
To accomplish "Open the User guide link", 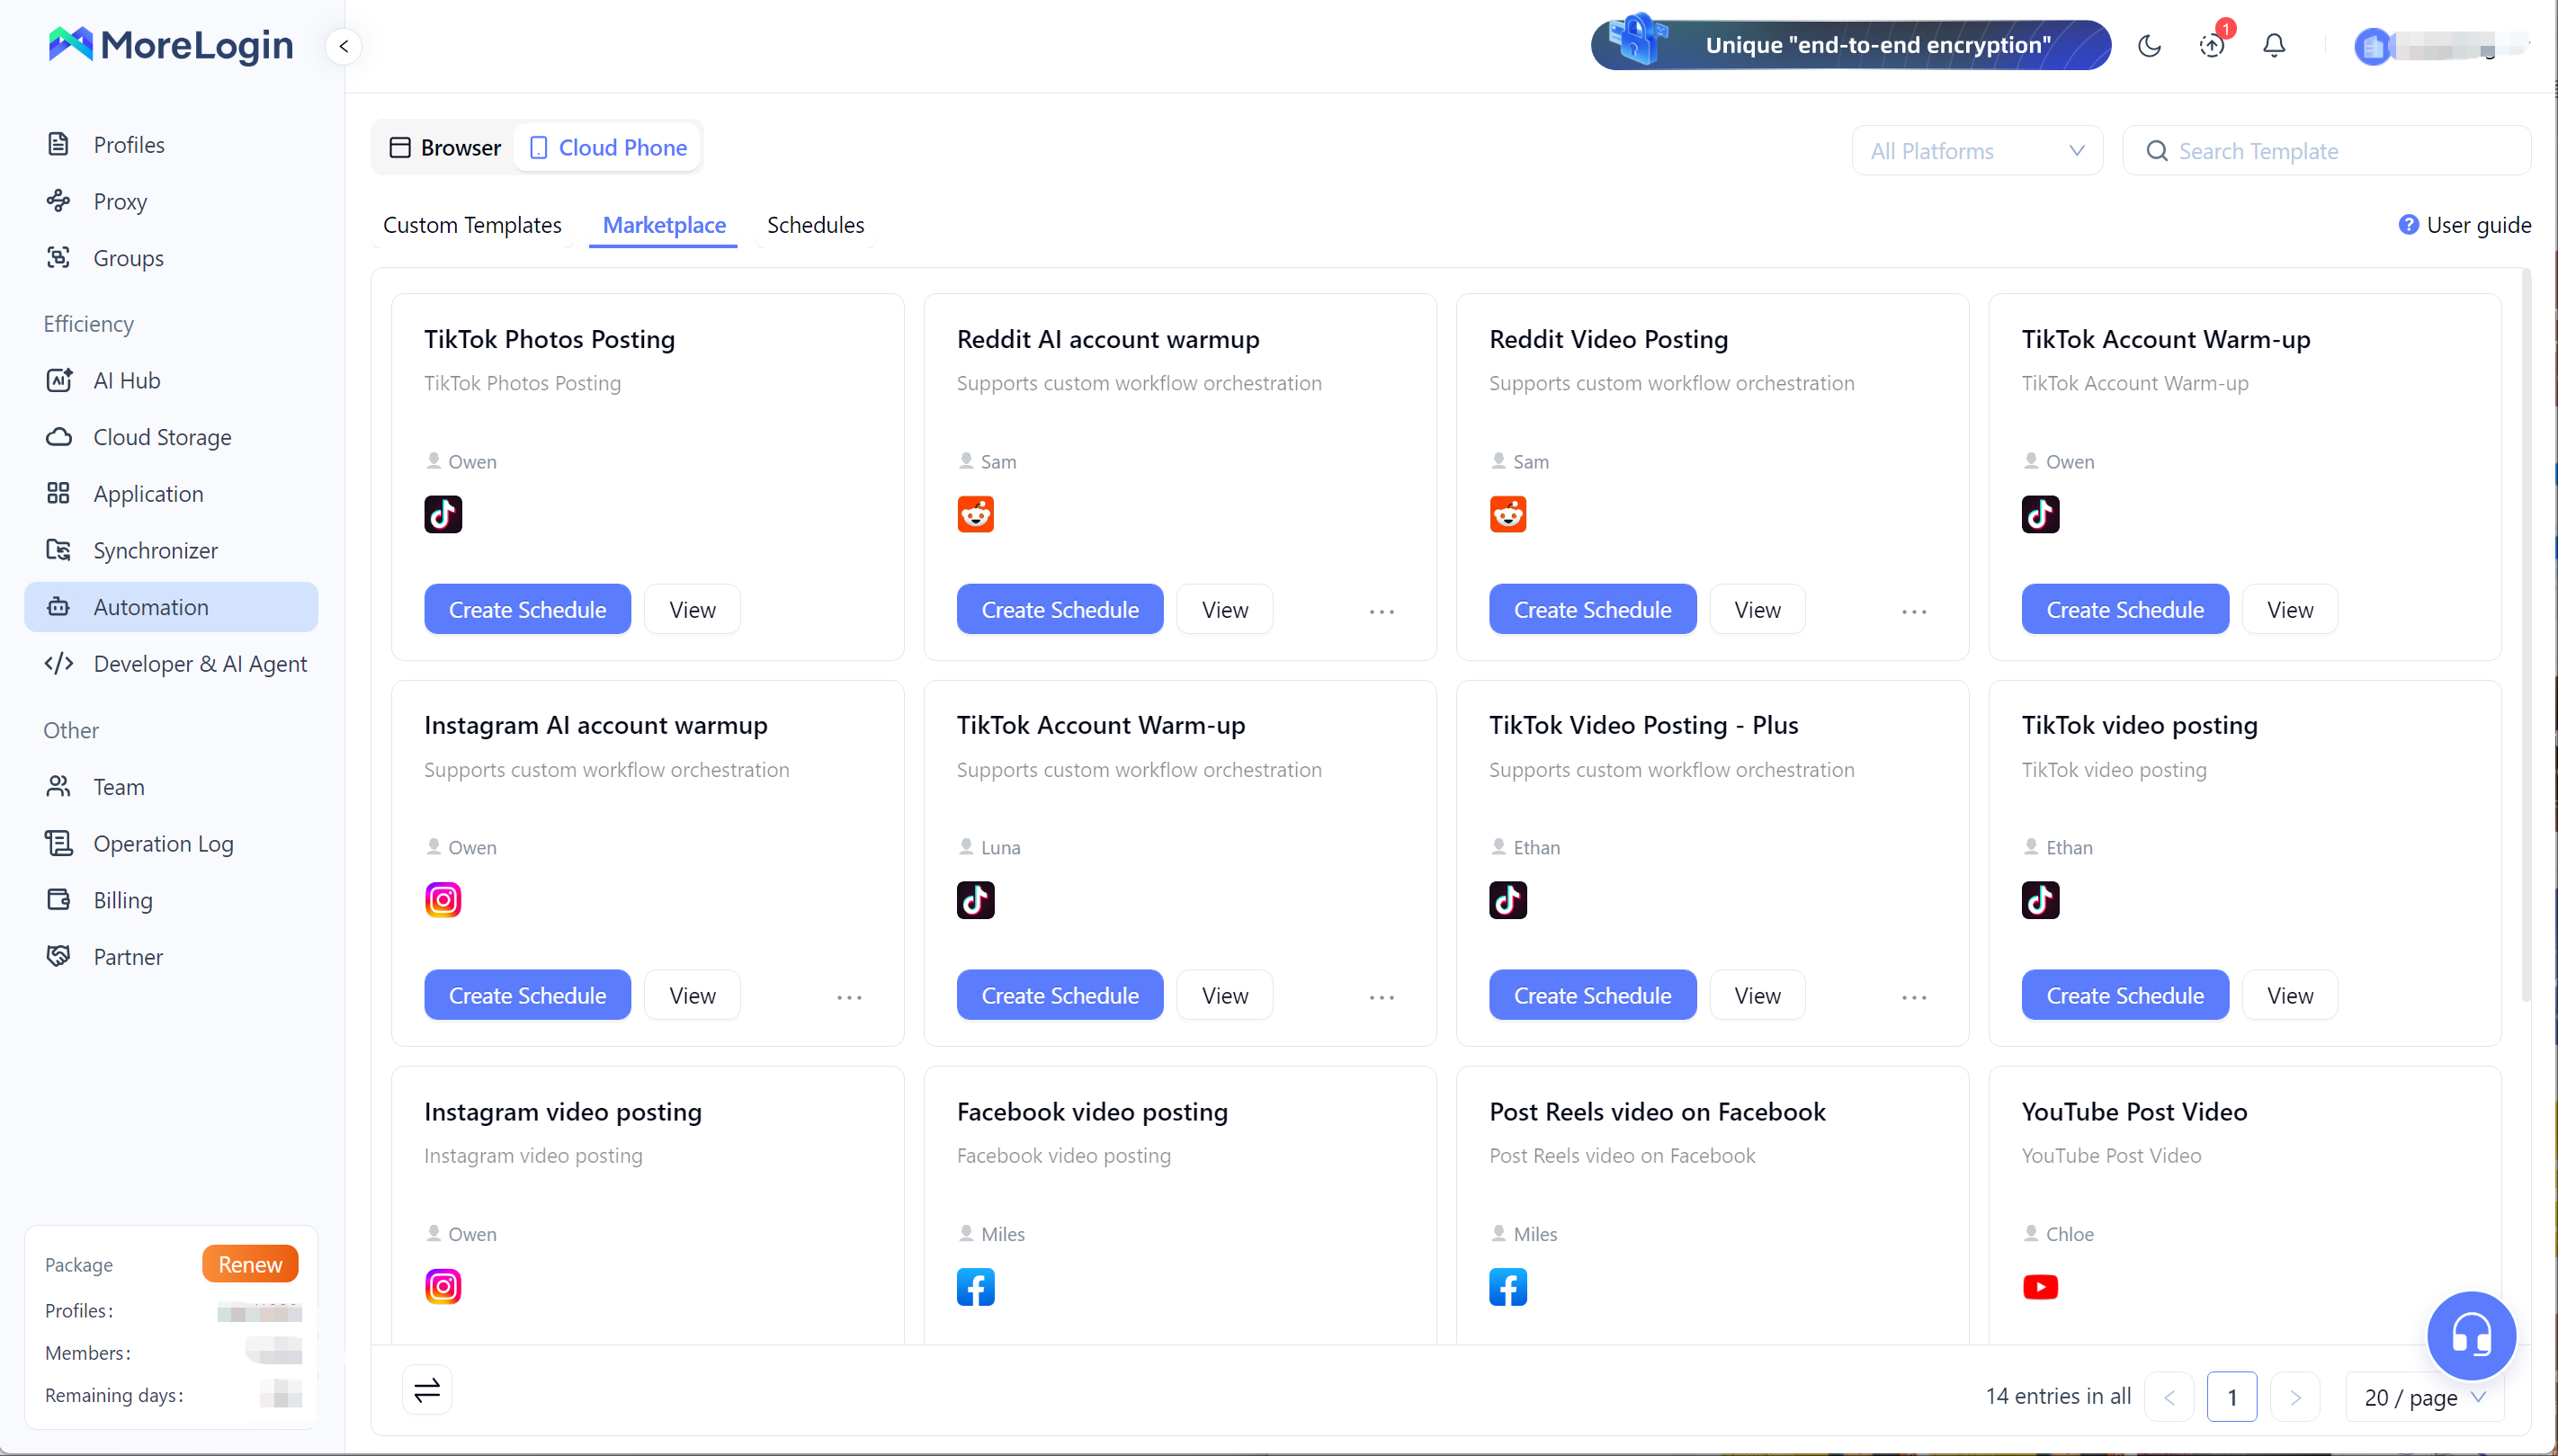I will 2465,225.
